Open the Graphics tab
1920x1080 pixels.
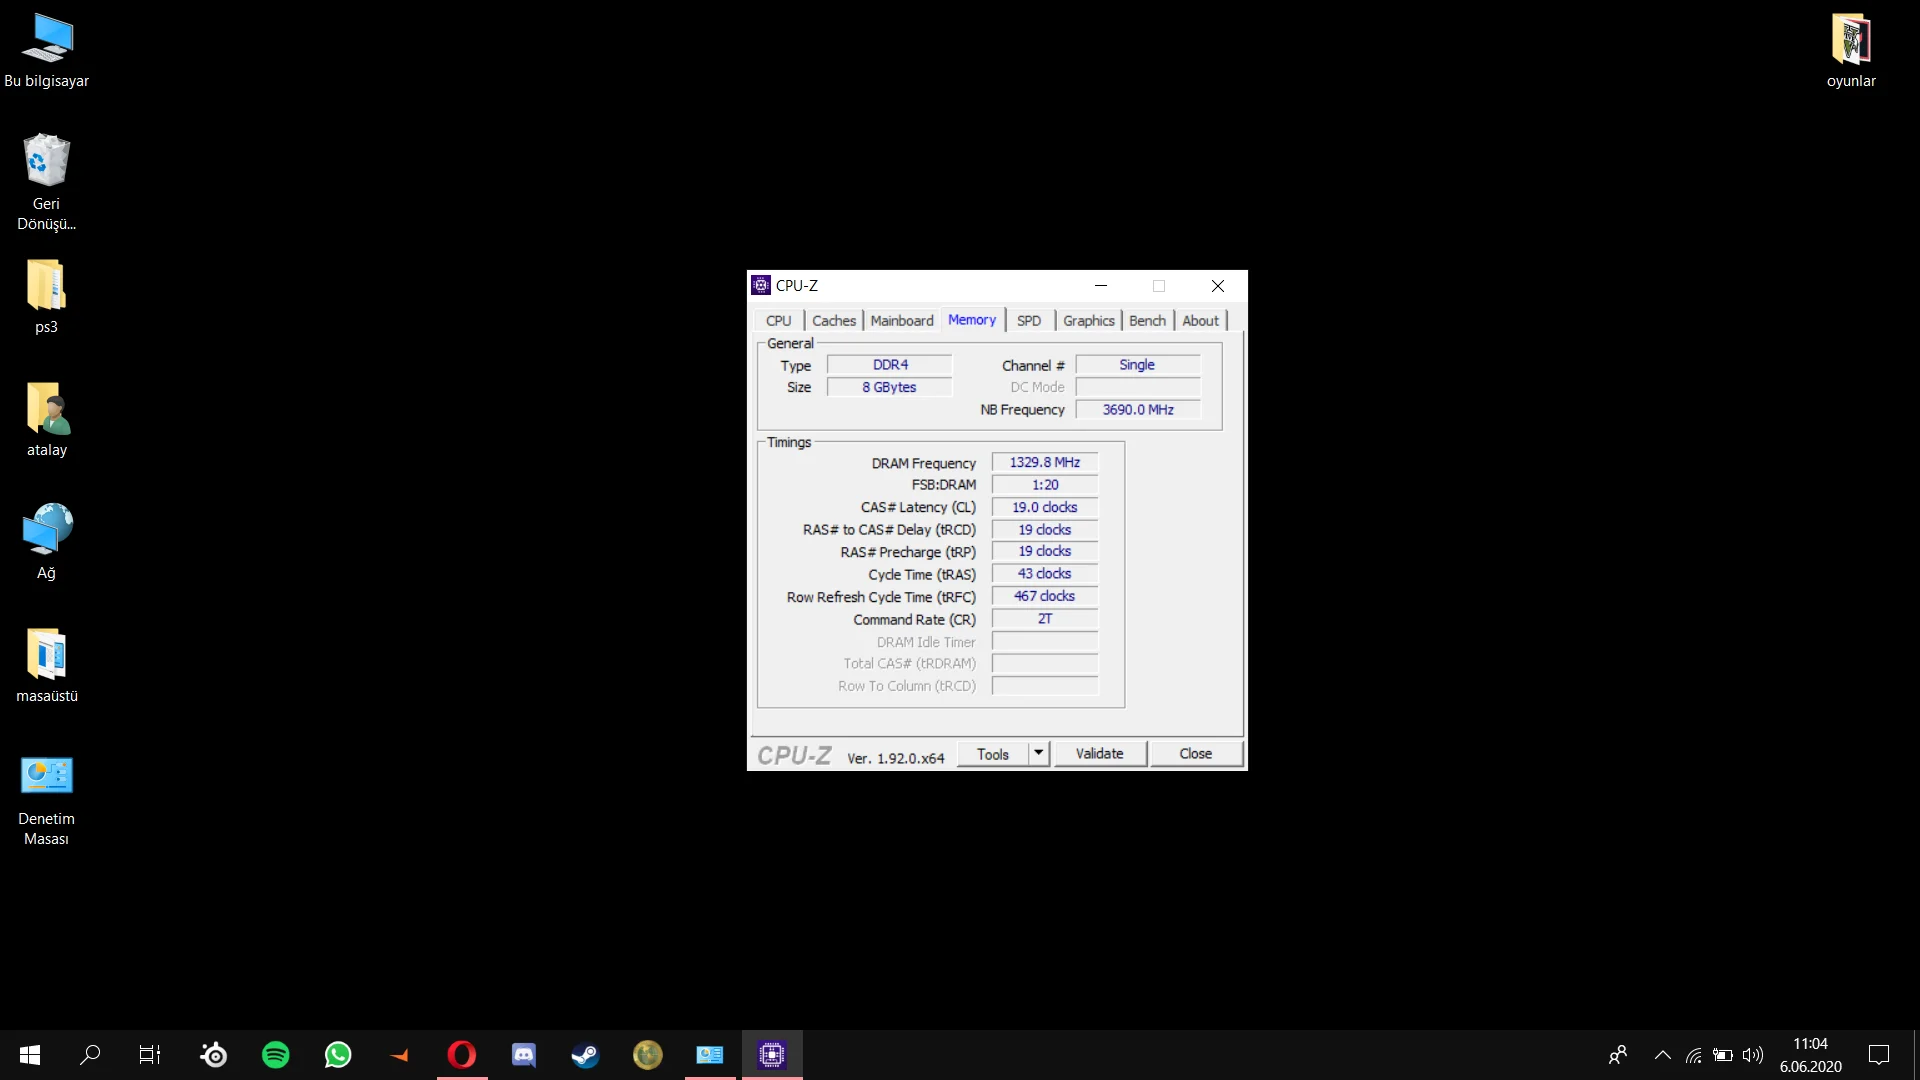coord(1088,320)
